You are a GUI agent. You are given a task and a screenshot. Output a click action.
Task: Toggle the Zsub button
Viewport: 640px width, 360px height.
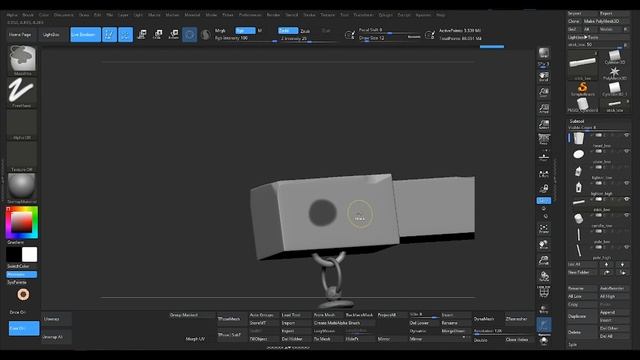coord(305,31)
